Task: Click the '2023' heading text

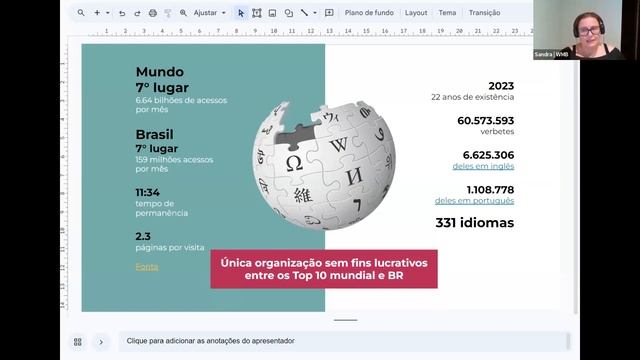Action: (501, 86)
